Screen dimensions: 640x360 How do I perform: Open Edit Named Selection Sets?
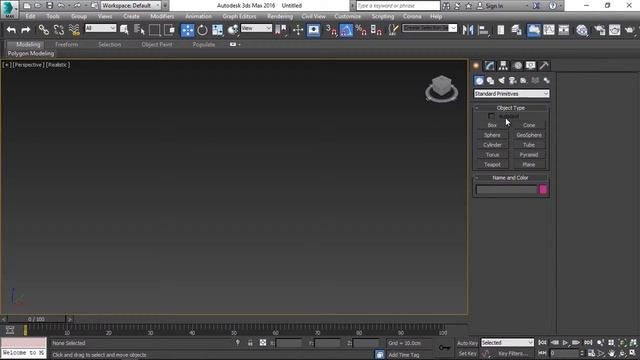[393, 30]
